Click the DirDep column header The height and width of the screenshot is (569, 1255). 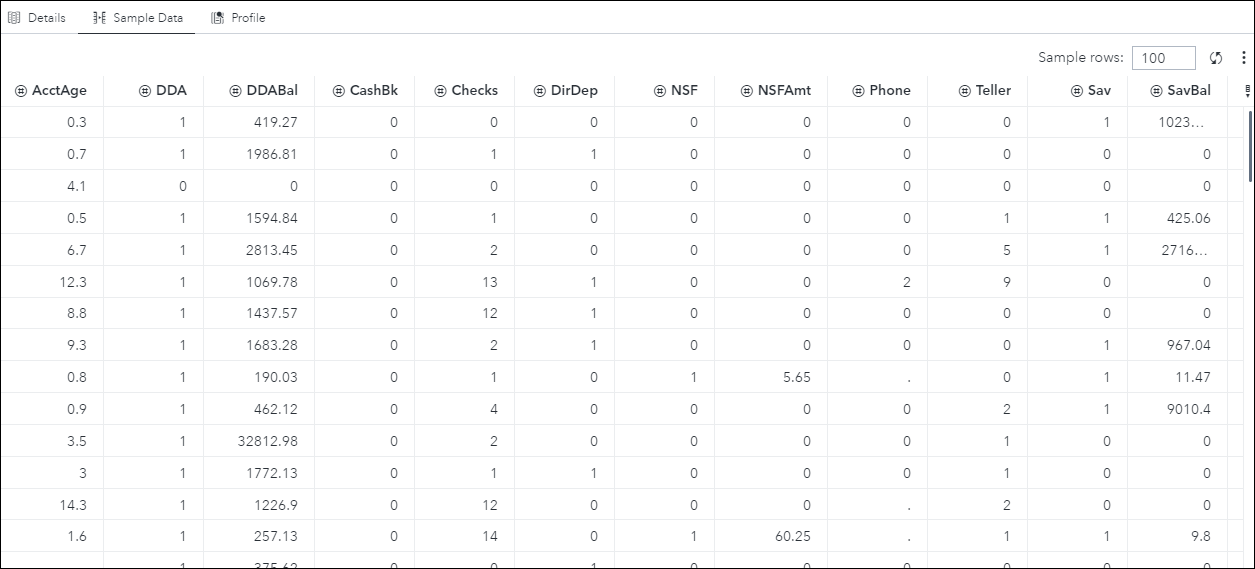(x=574, y=90)
